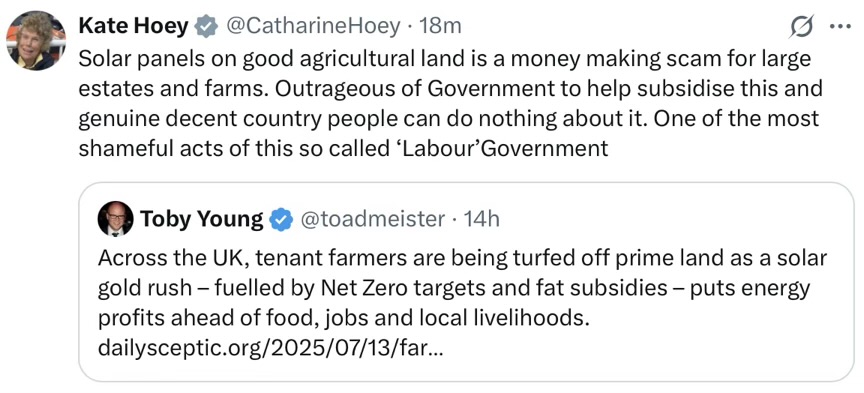864x393 pixels.
Task: Click Kate Hoey's blue verified badge
Action: (x=207, y=26)
